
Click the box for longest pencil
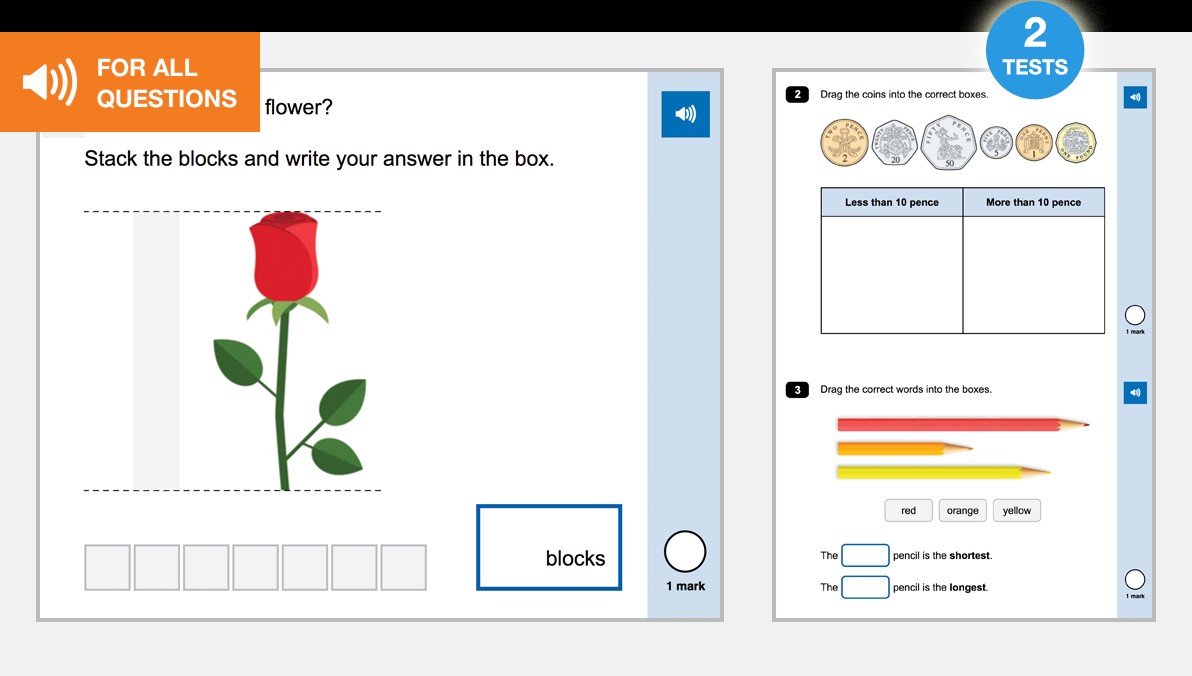pos(865,587)
